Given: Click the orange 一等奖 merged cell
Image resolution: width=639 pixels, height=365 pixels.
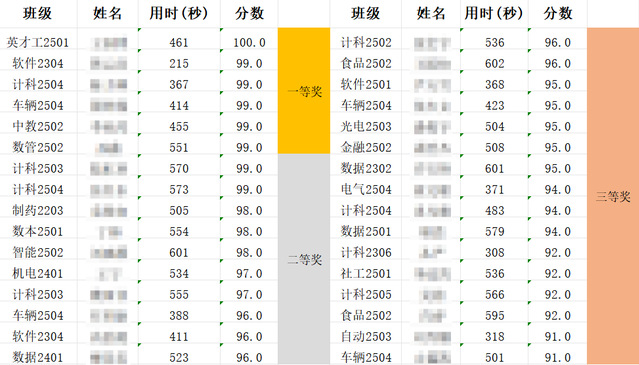Looking at the screenshot, I should 304,91.
